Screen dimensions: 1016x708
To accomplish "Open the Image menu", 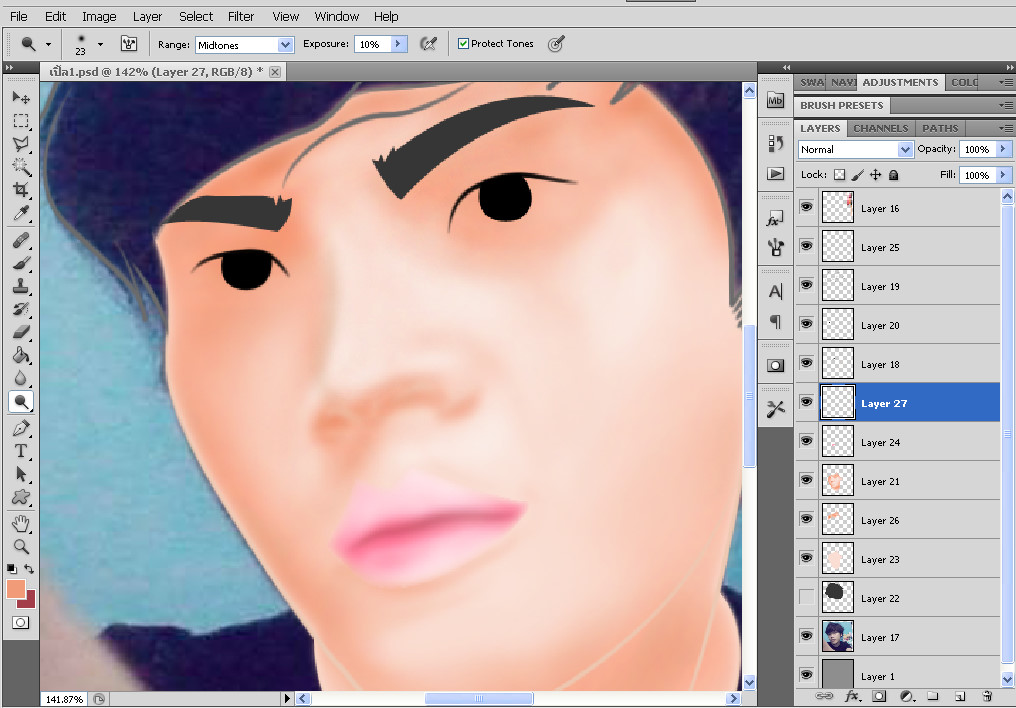I will [x=99, y=16].
